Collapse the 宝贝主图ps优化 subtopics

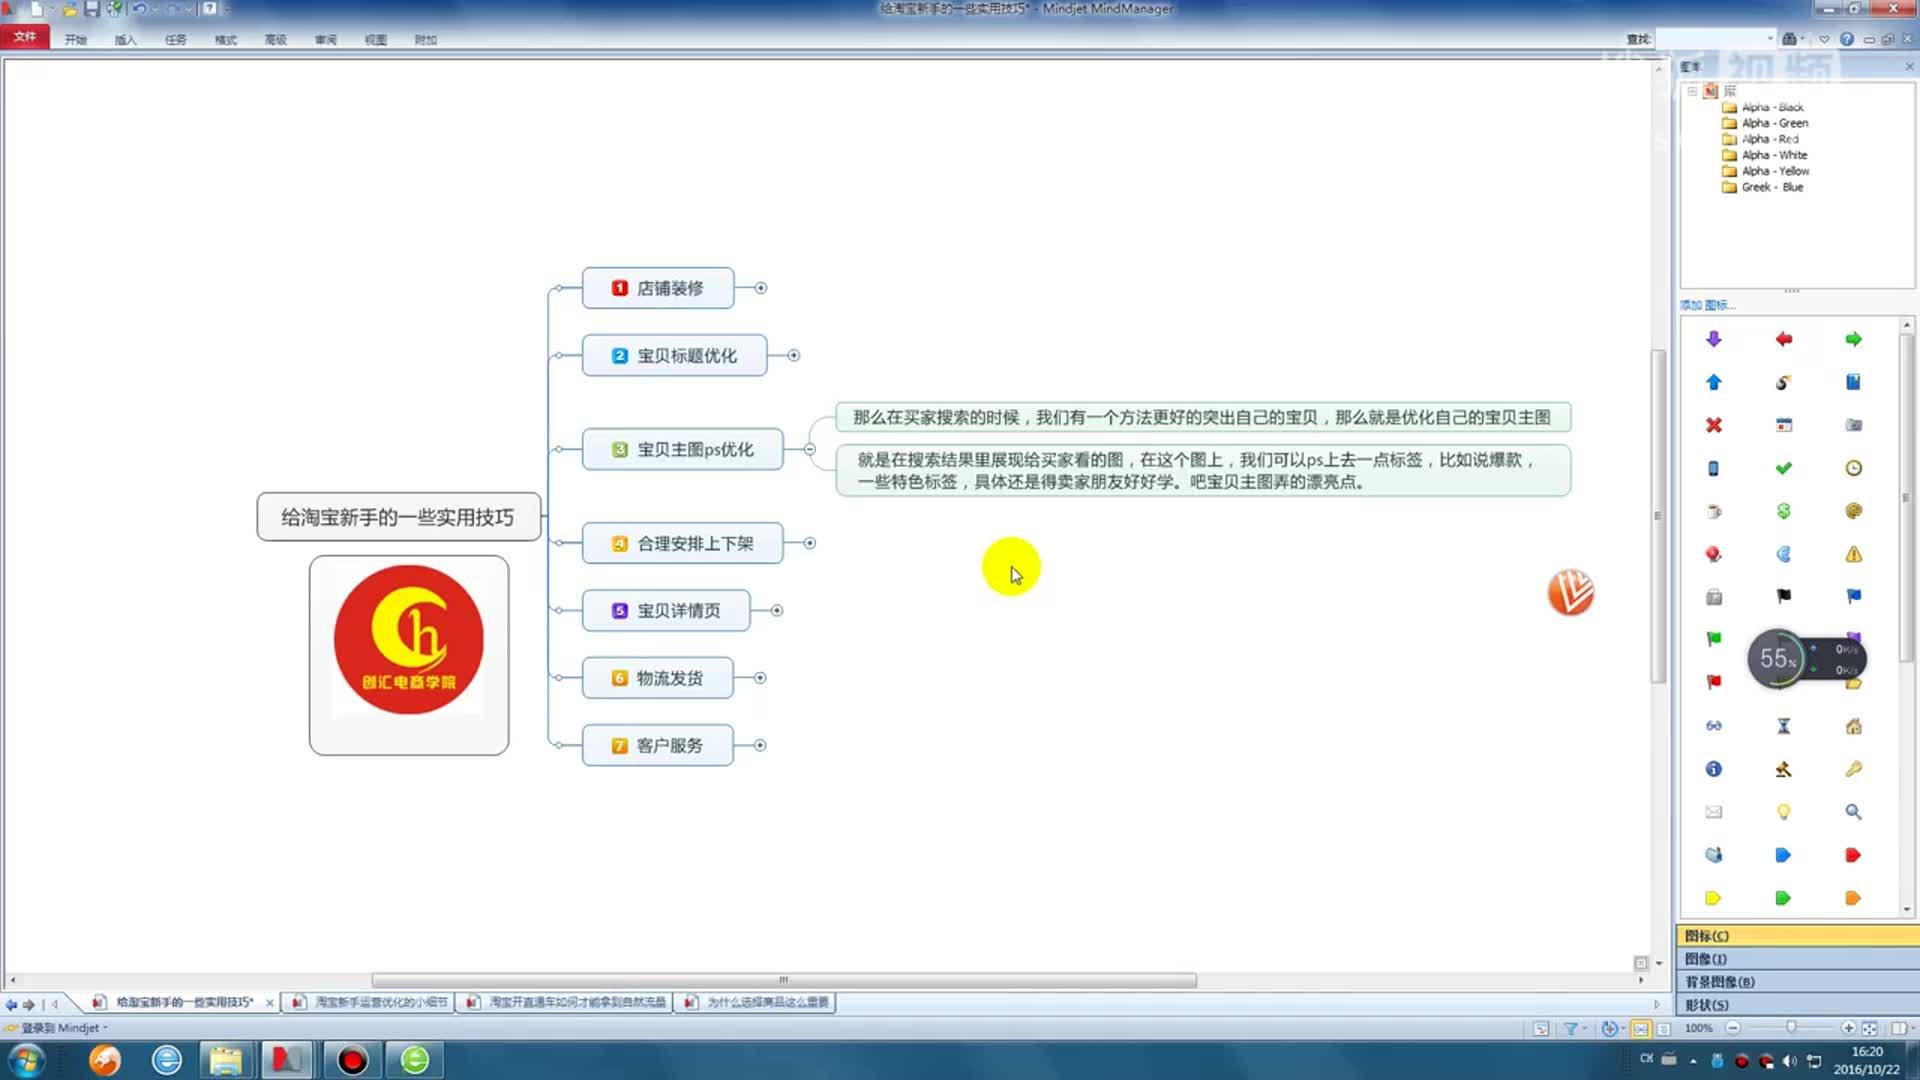810,449
